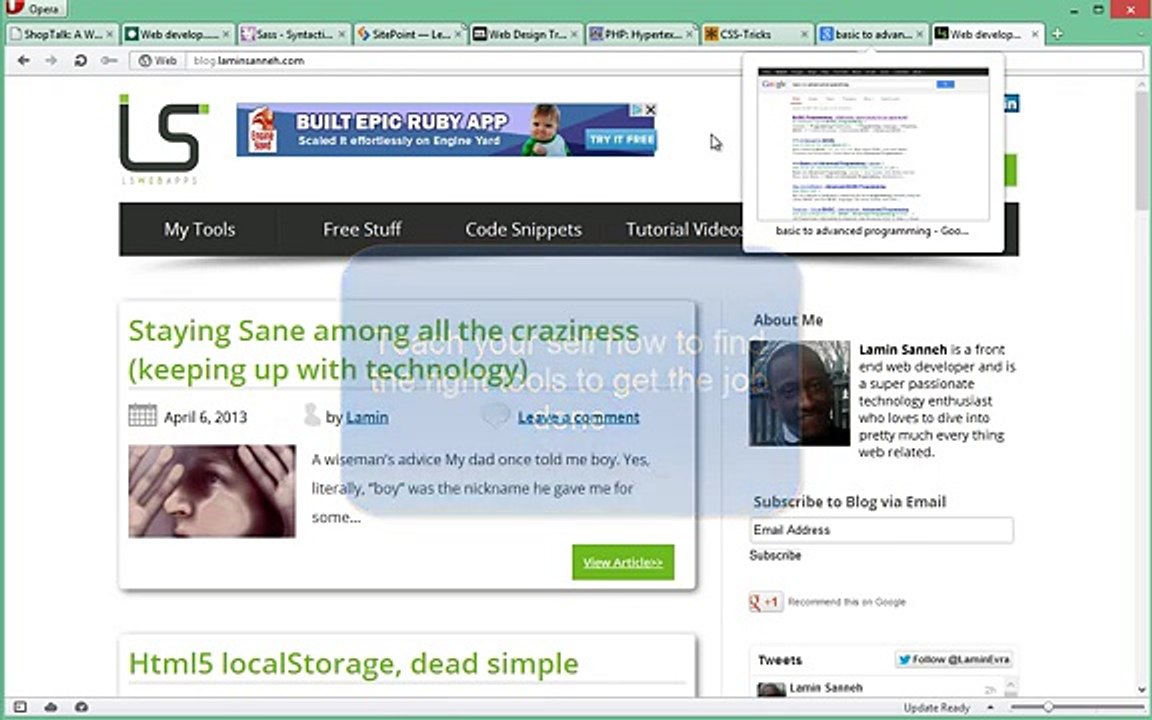Switch to the SitePoint tab
Image resolution: width=1152 pixels, height=720 pixels.
(x=408, y=34)
